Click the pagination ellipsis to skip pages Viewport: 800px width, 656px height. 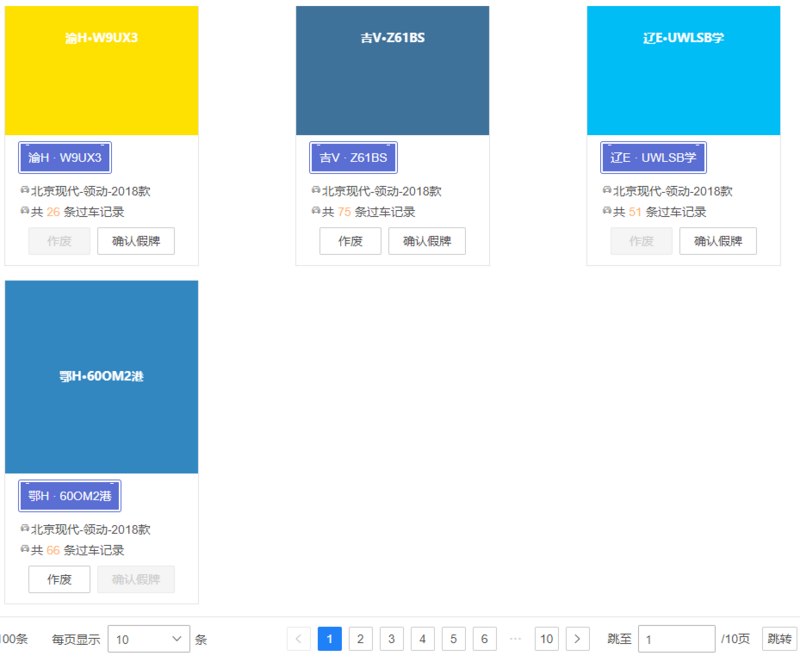click(x=515, y=639)
